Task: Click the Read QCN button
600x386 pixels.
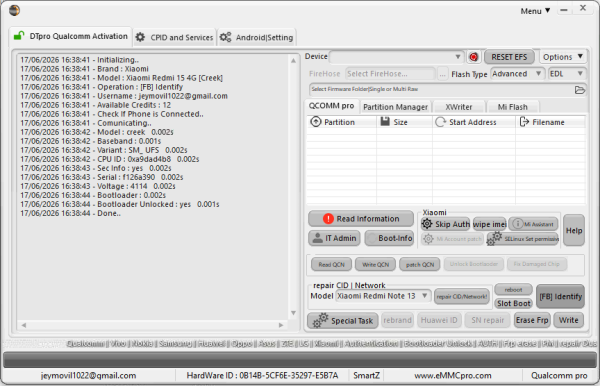Action: (332, 264)
